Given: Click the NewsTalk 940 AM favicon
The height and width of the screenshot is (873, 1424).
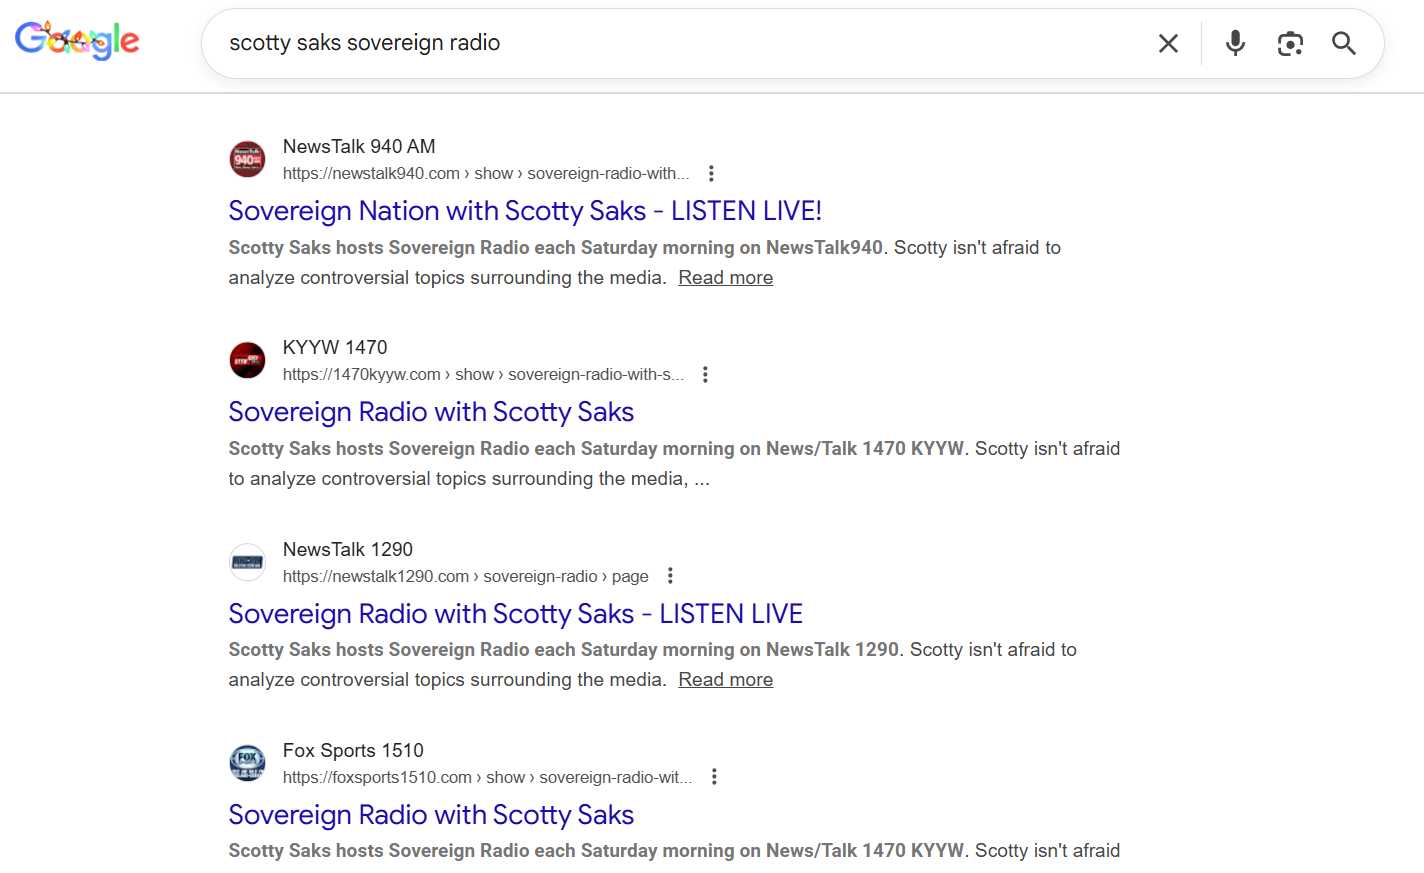Looking at the screenshot, I should 247,159.
